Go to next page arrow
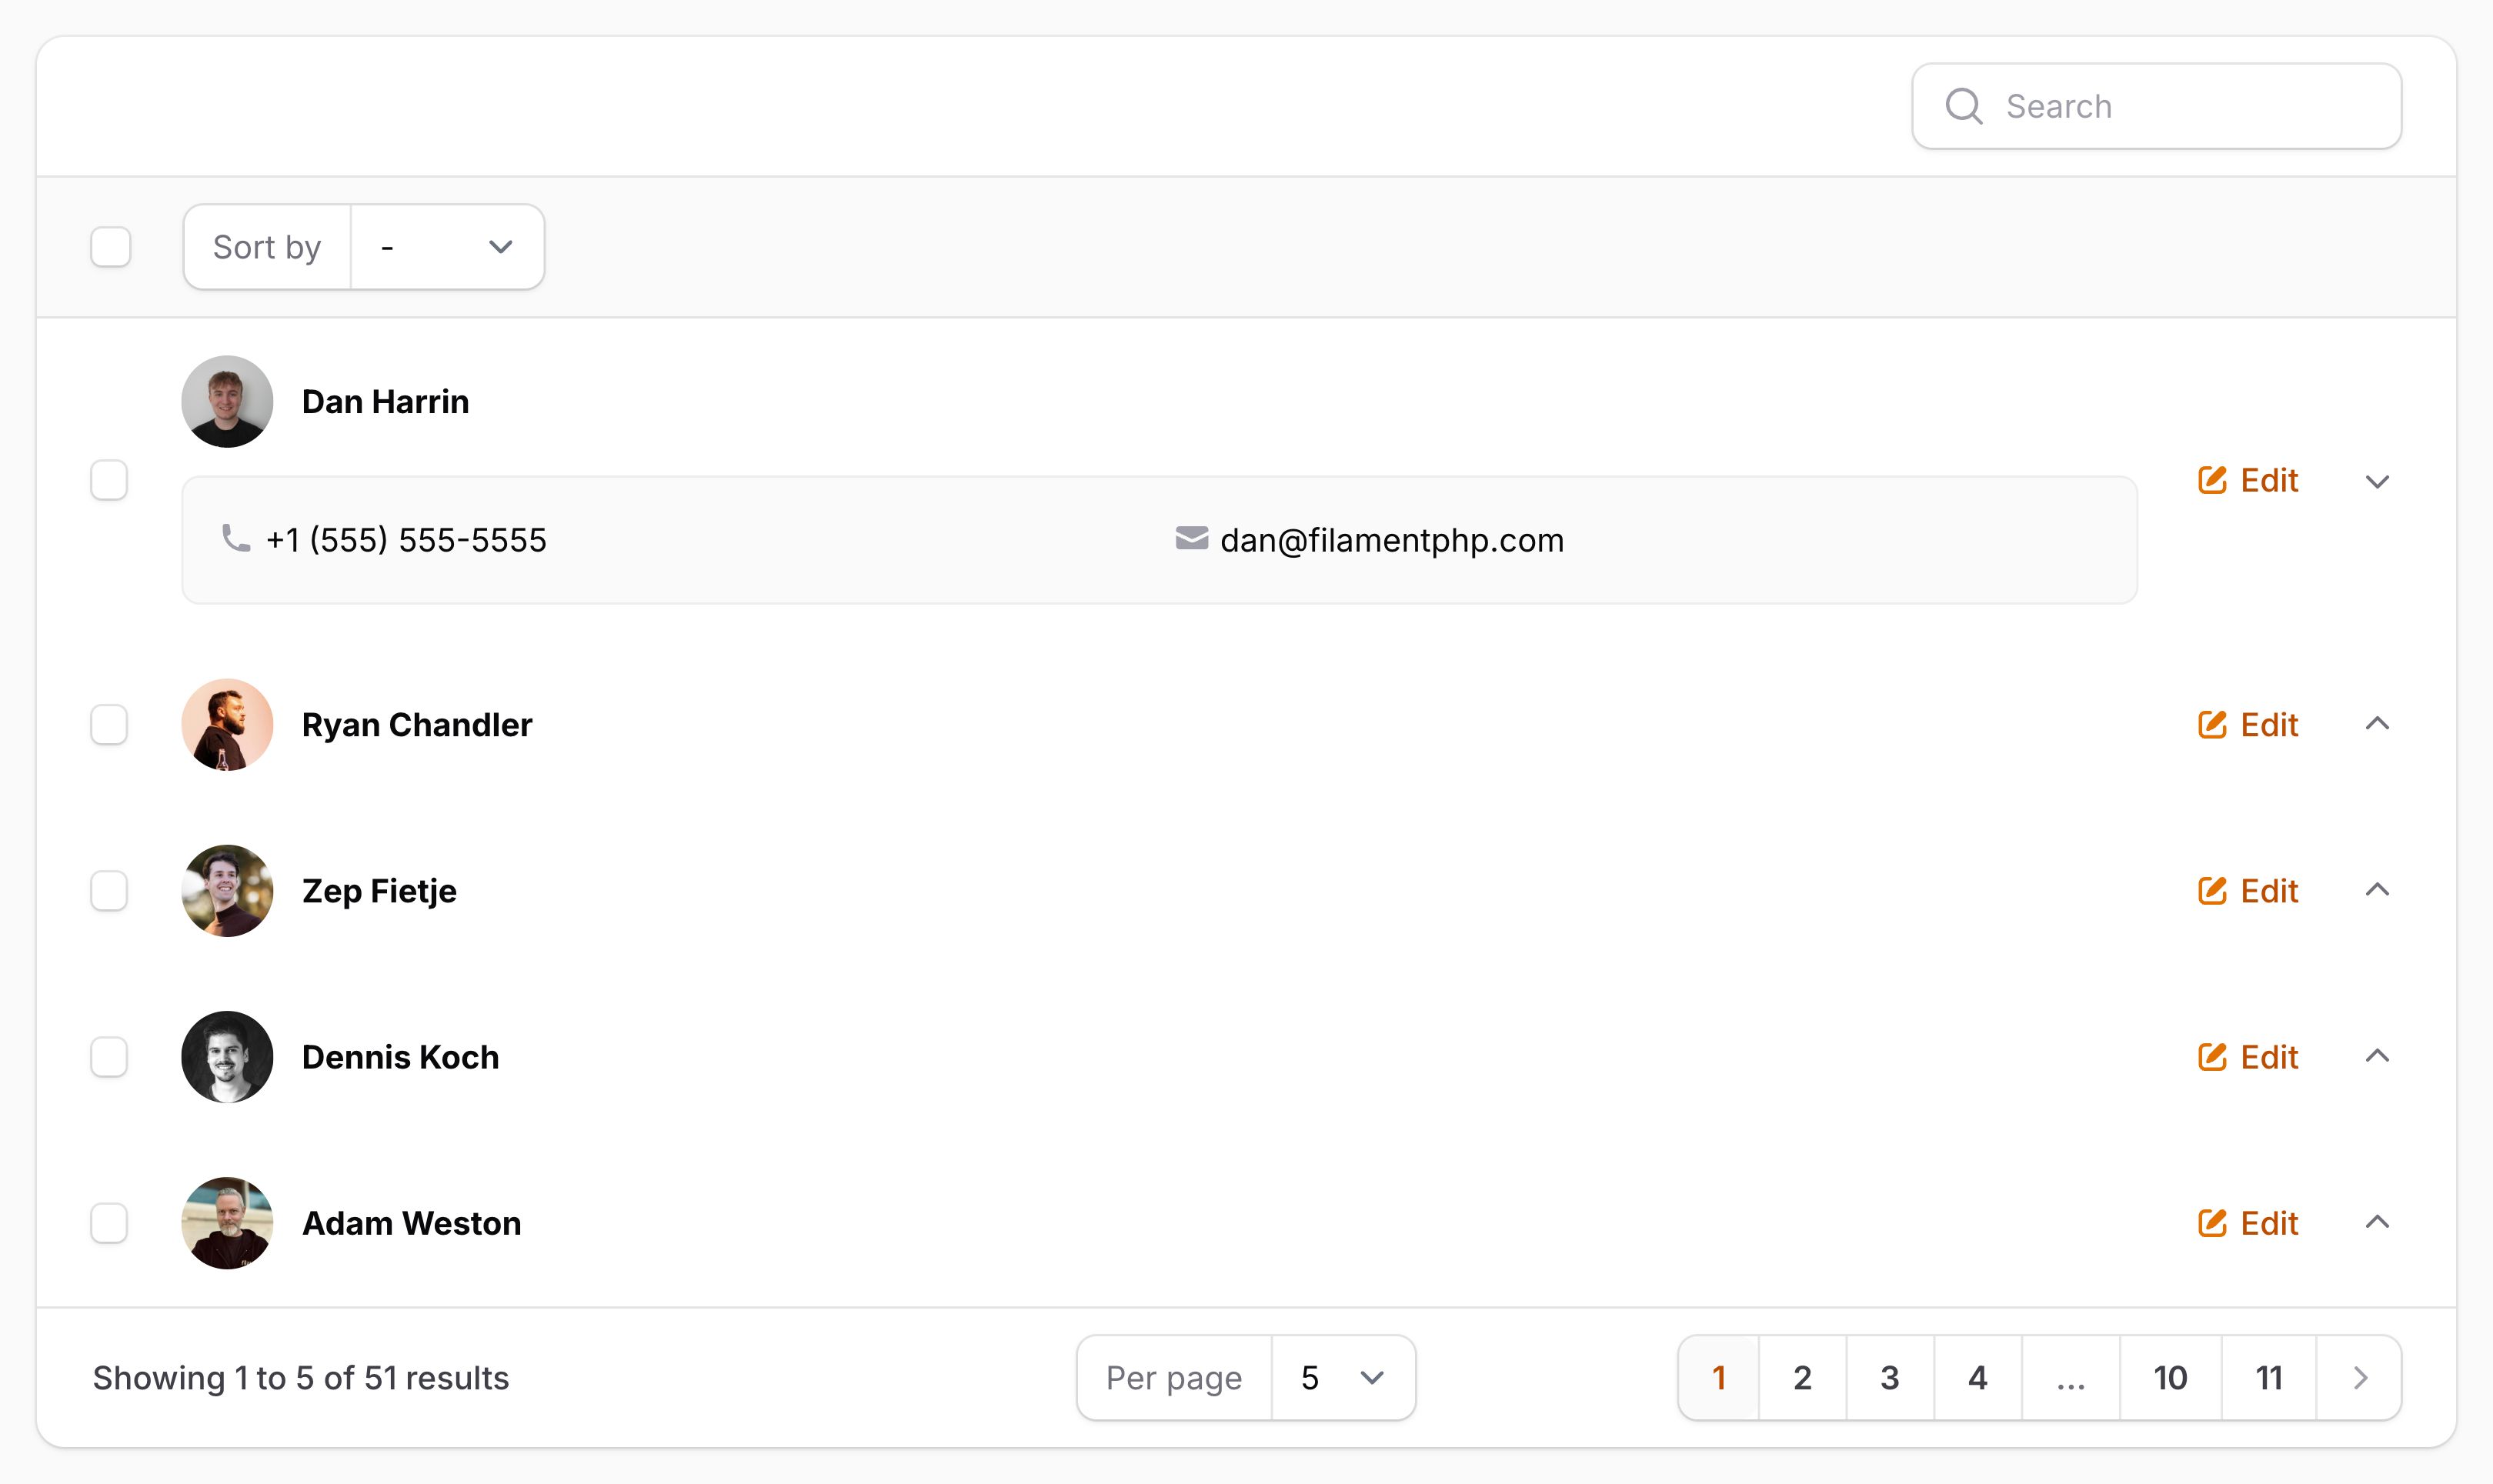This screenshot has height=1484, width=2493. coord(2360,1378)
